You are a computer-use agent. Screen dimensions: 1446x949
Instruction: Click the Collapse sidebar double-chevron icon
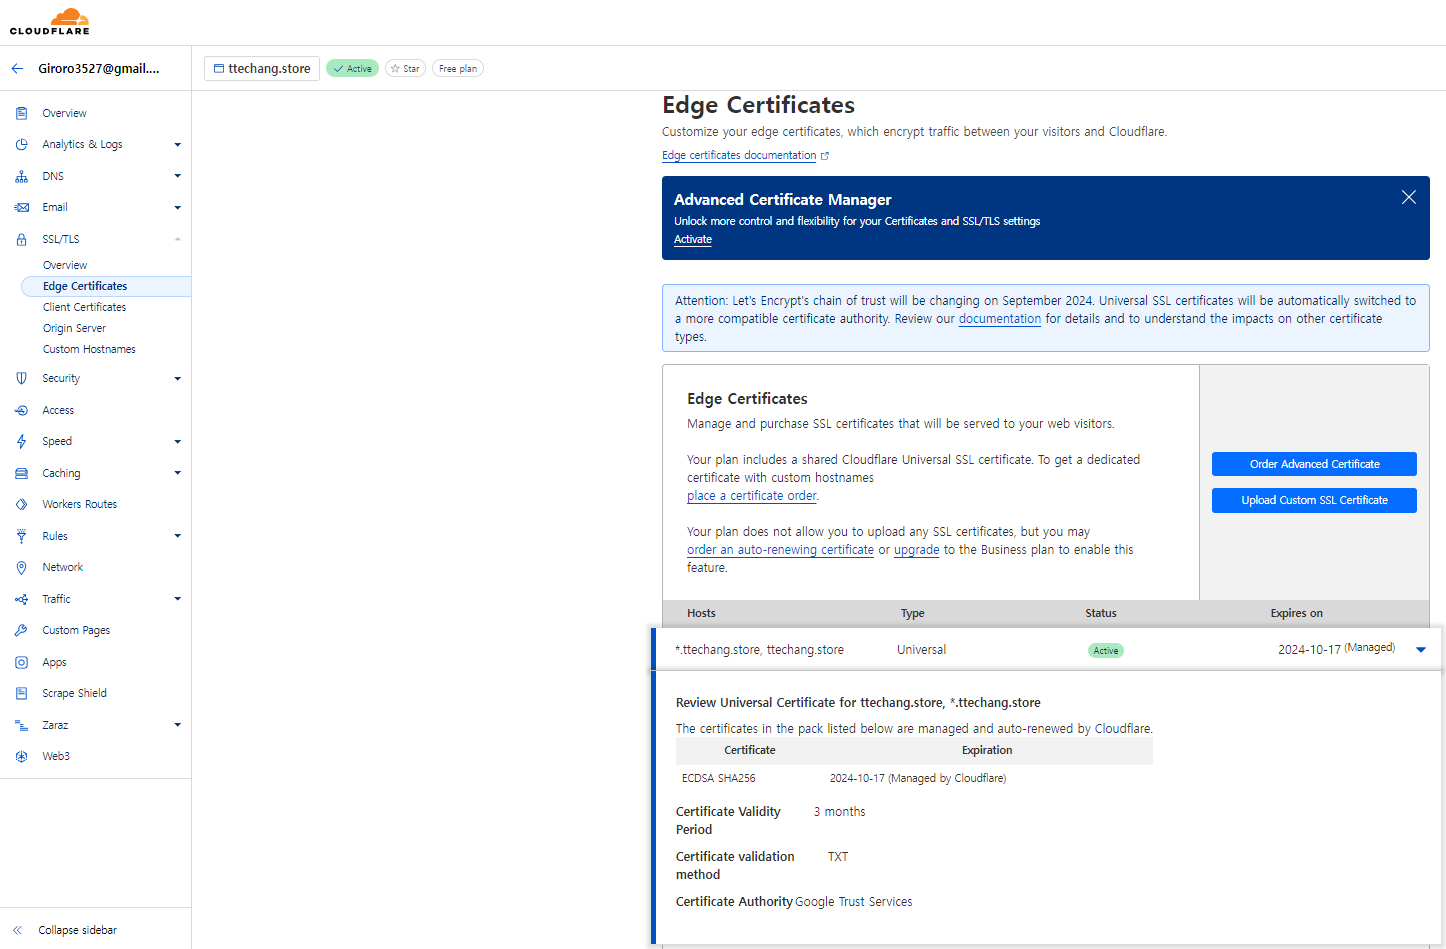[17, 930]
